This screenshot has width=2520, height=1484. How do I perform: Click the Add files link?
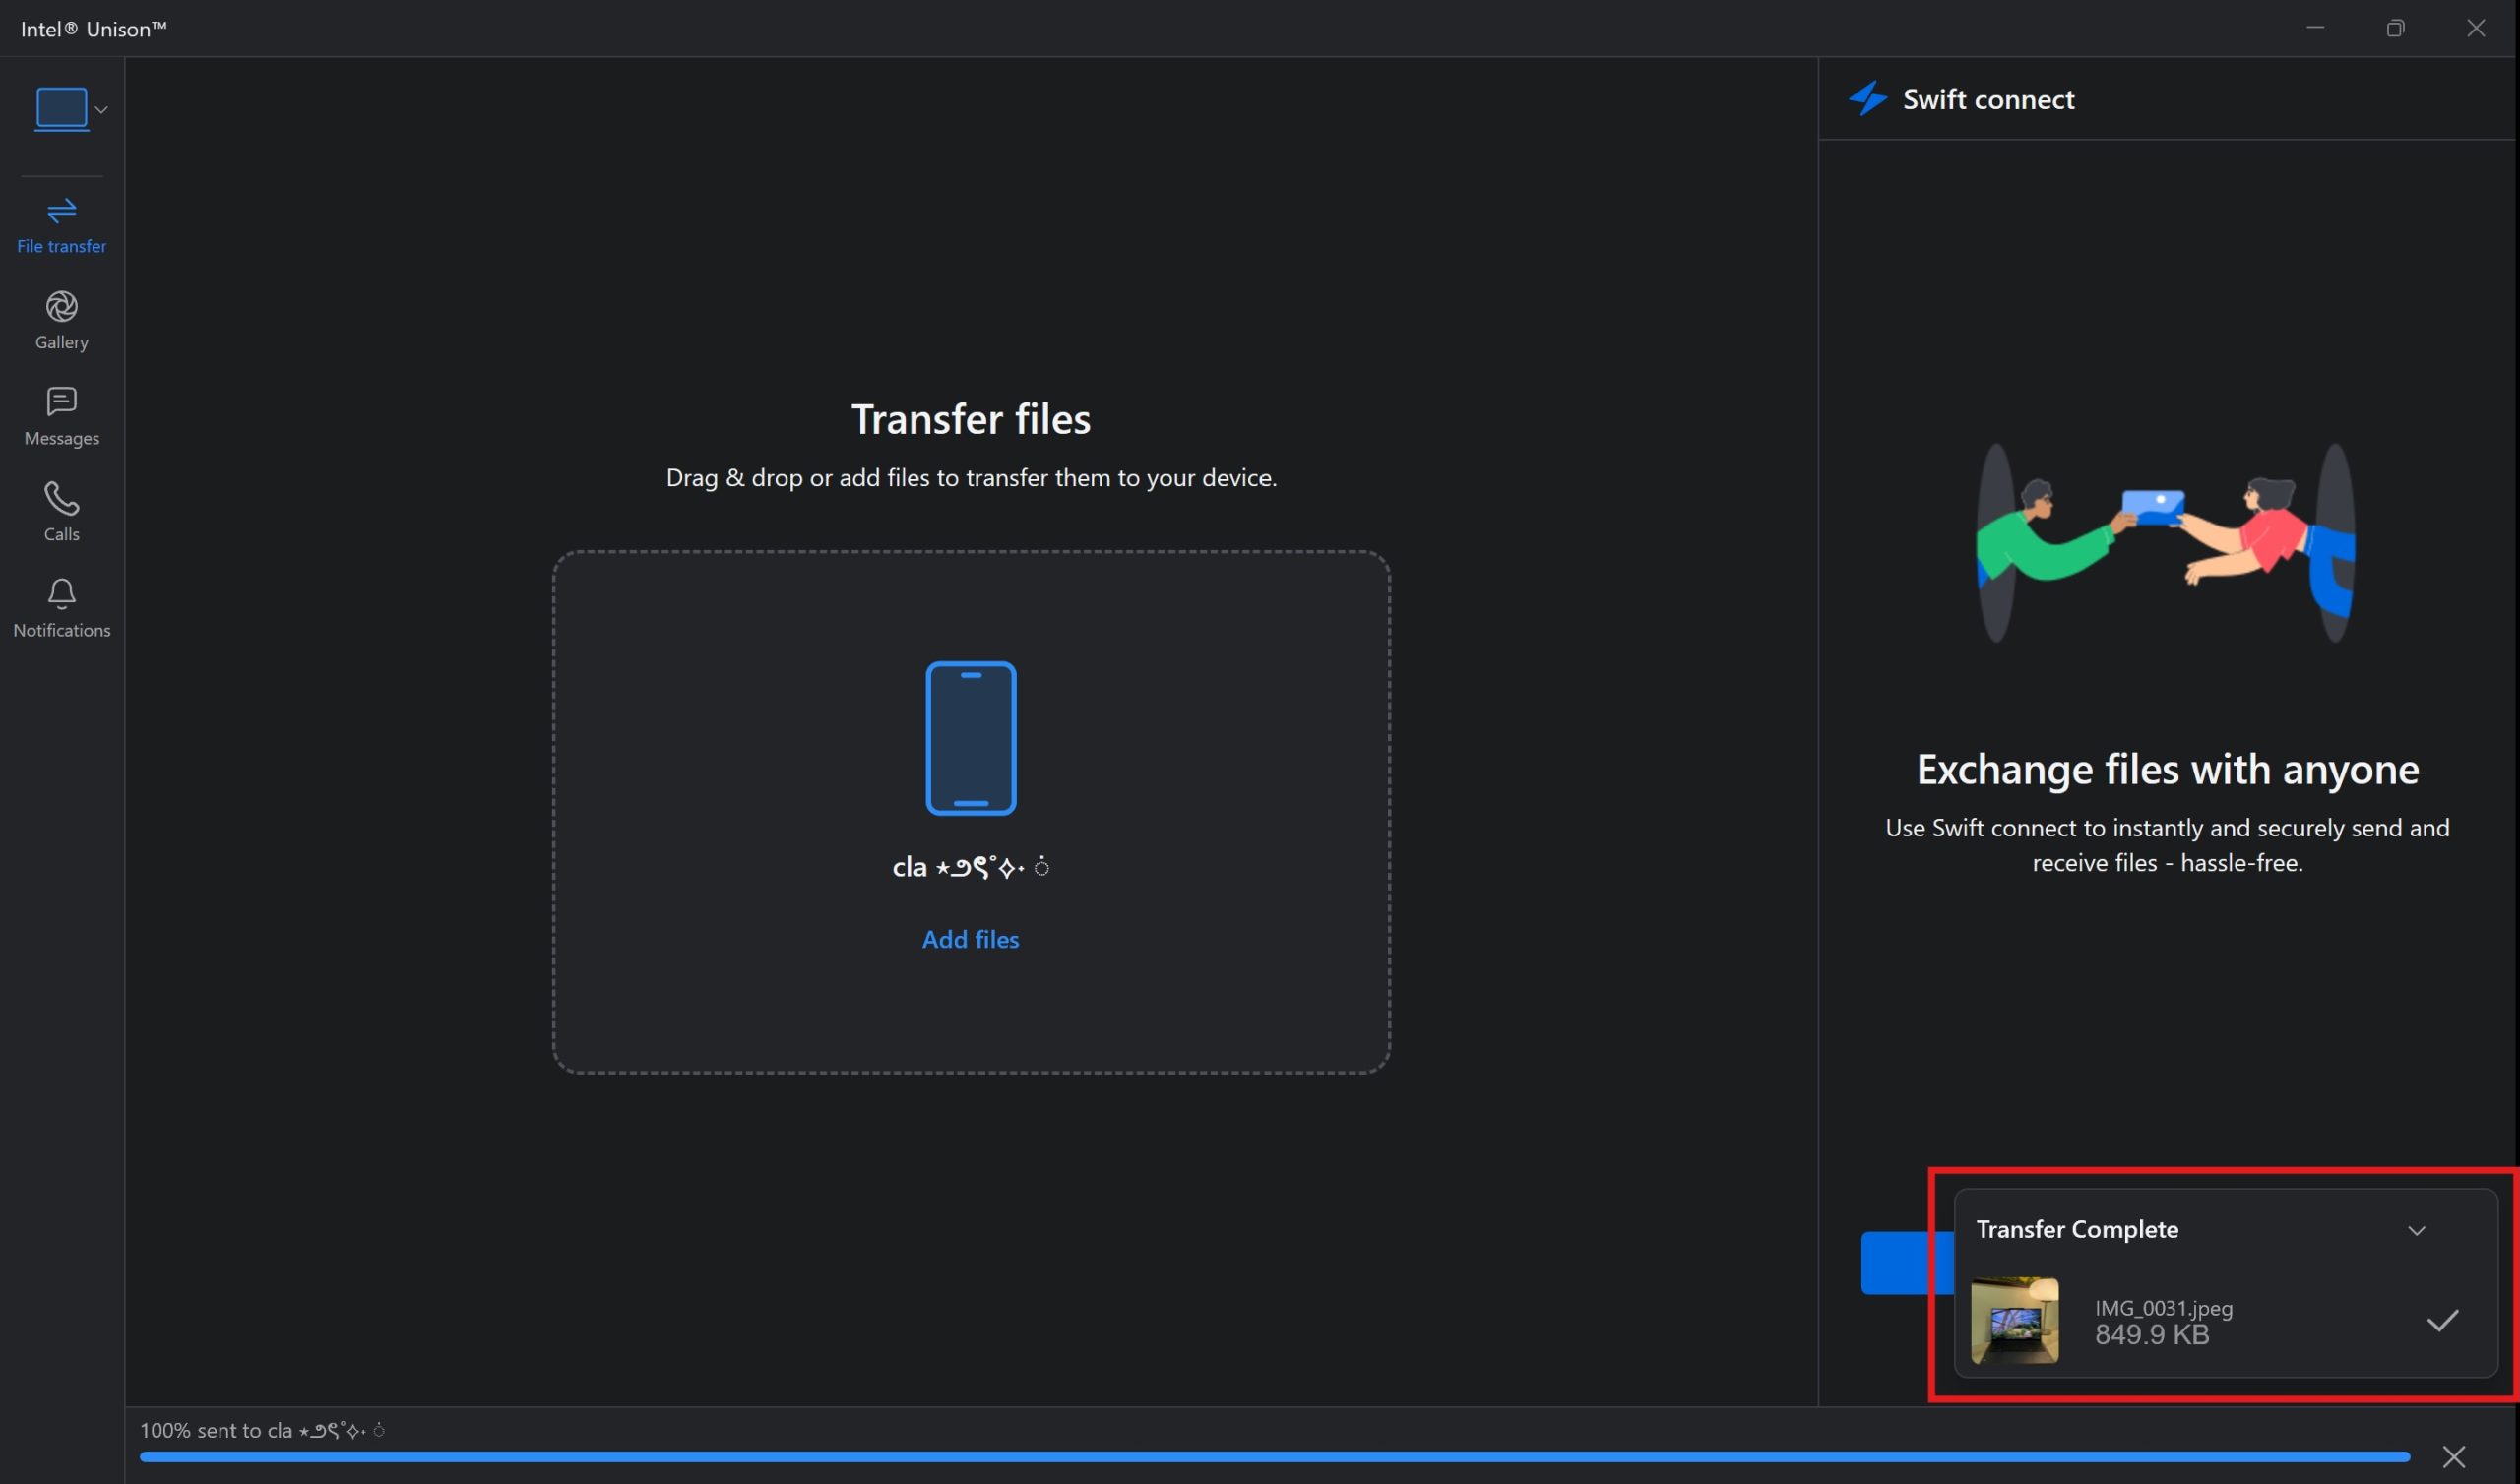click(x=970, y=939)
